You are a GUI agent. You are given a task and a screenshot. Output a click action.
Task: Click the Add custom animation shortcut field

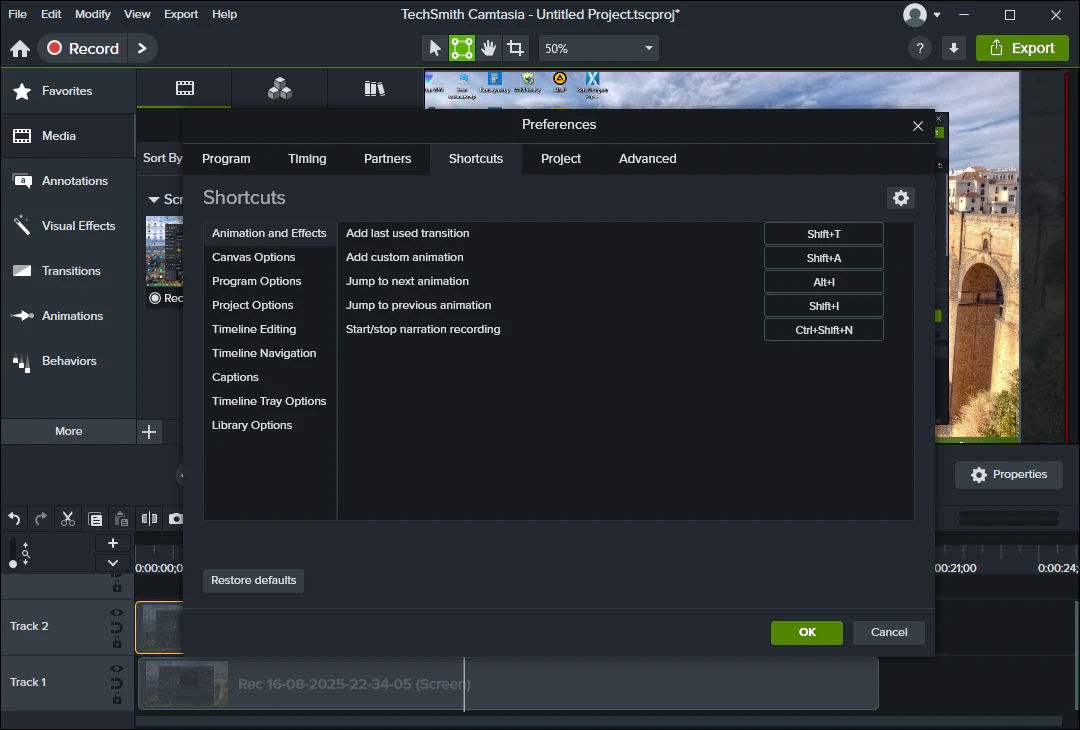[823, 258]
